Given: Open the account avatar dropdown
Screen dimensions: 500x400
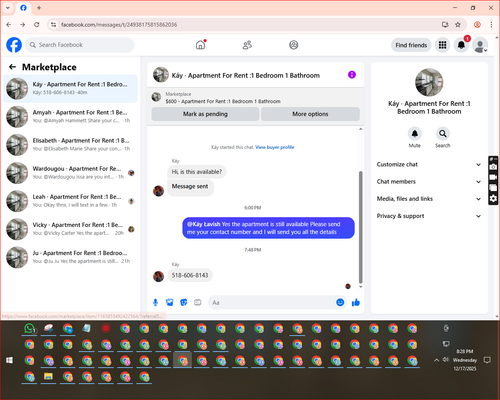Looking at the screenshot, I should click(x=480, y=46).
